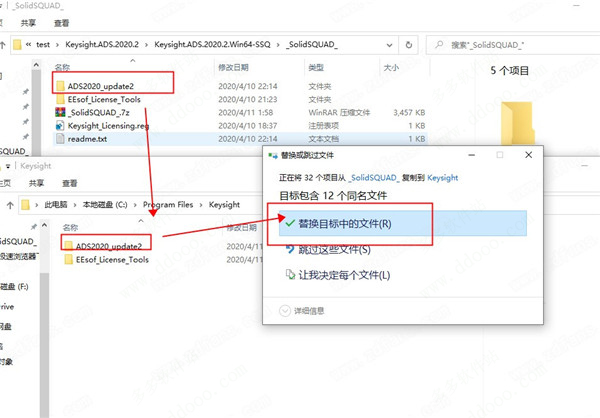Click 3,457 KB size of _SolidSQUAD_.7z

[x=409, y=113]
